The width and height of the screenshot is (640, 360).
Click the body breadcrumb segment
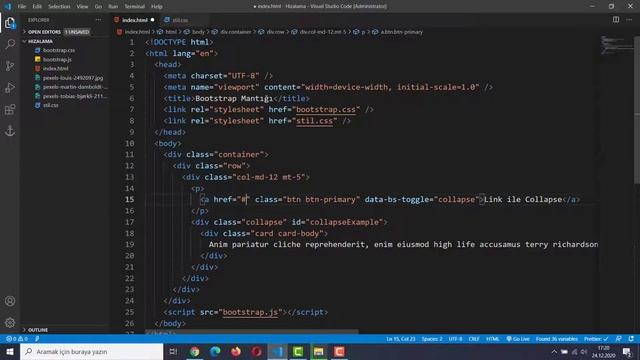pos(198,32)
